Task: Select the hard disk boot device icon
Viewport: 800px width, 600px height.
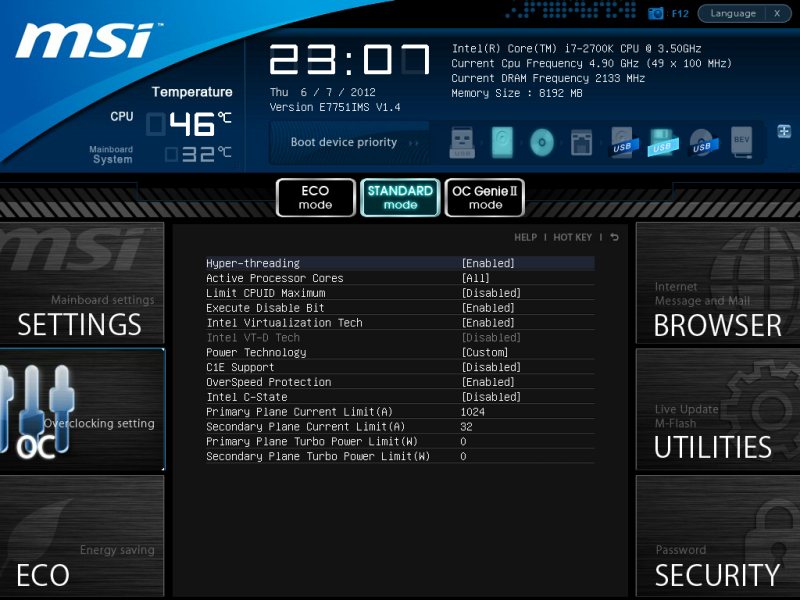Action: click(x=502, y=142)
